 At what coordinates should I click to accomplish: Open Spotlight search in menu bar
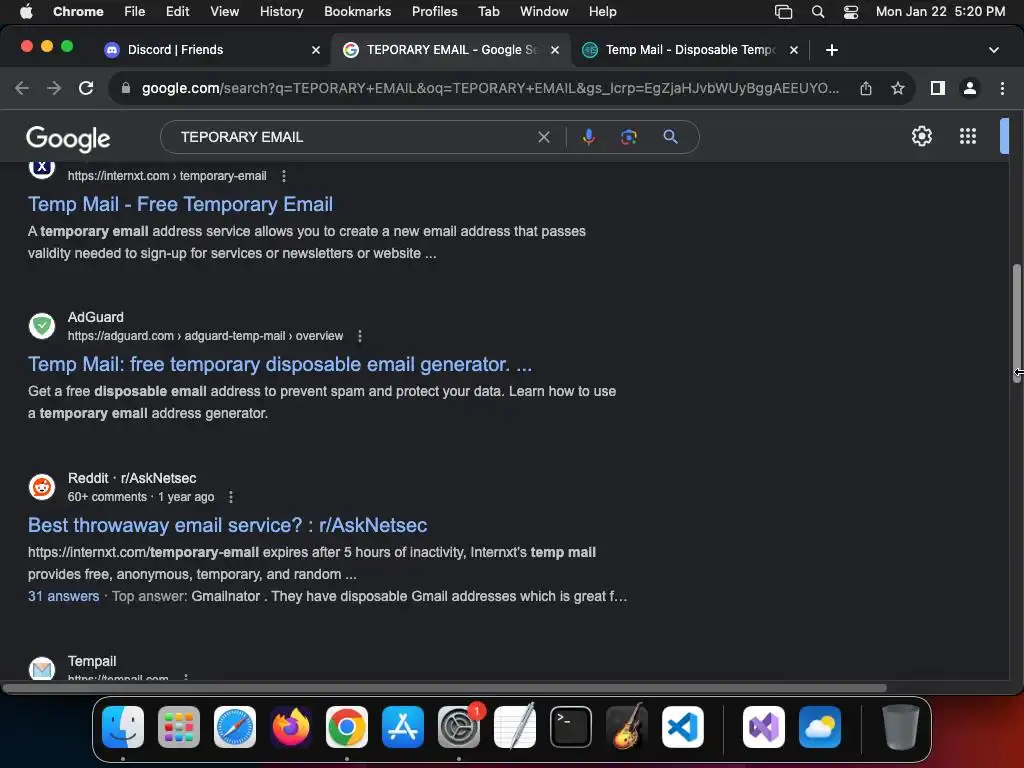pyautogui.click(x=818, y=12)
